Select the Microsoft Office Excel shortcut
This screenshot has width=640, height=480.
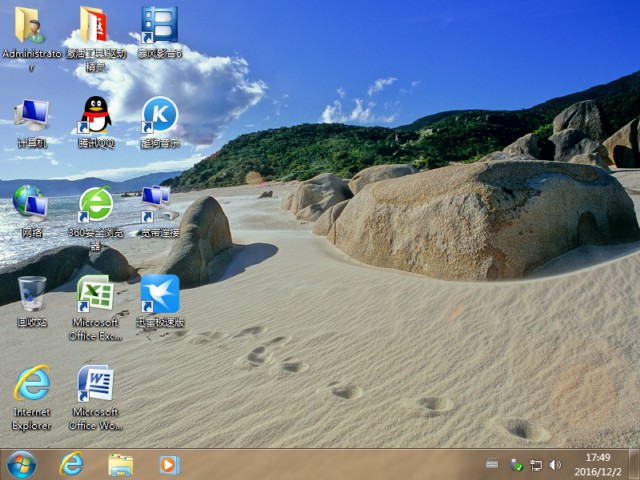pyautogui.click(x=96, y=295)
